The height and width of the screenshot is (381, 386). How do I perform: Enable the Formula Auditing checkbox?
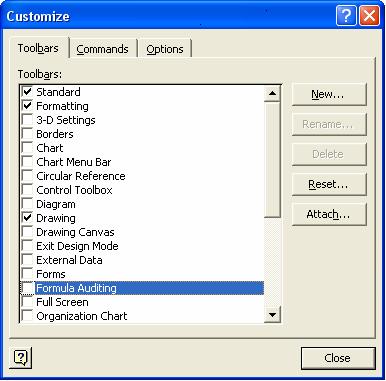(x=27, y=288)
